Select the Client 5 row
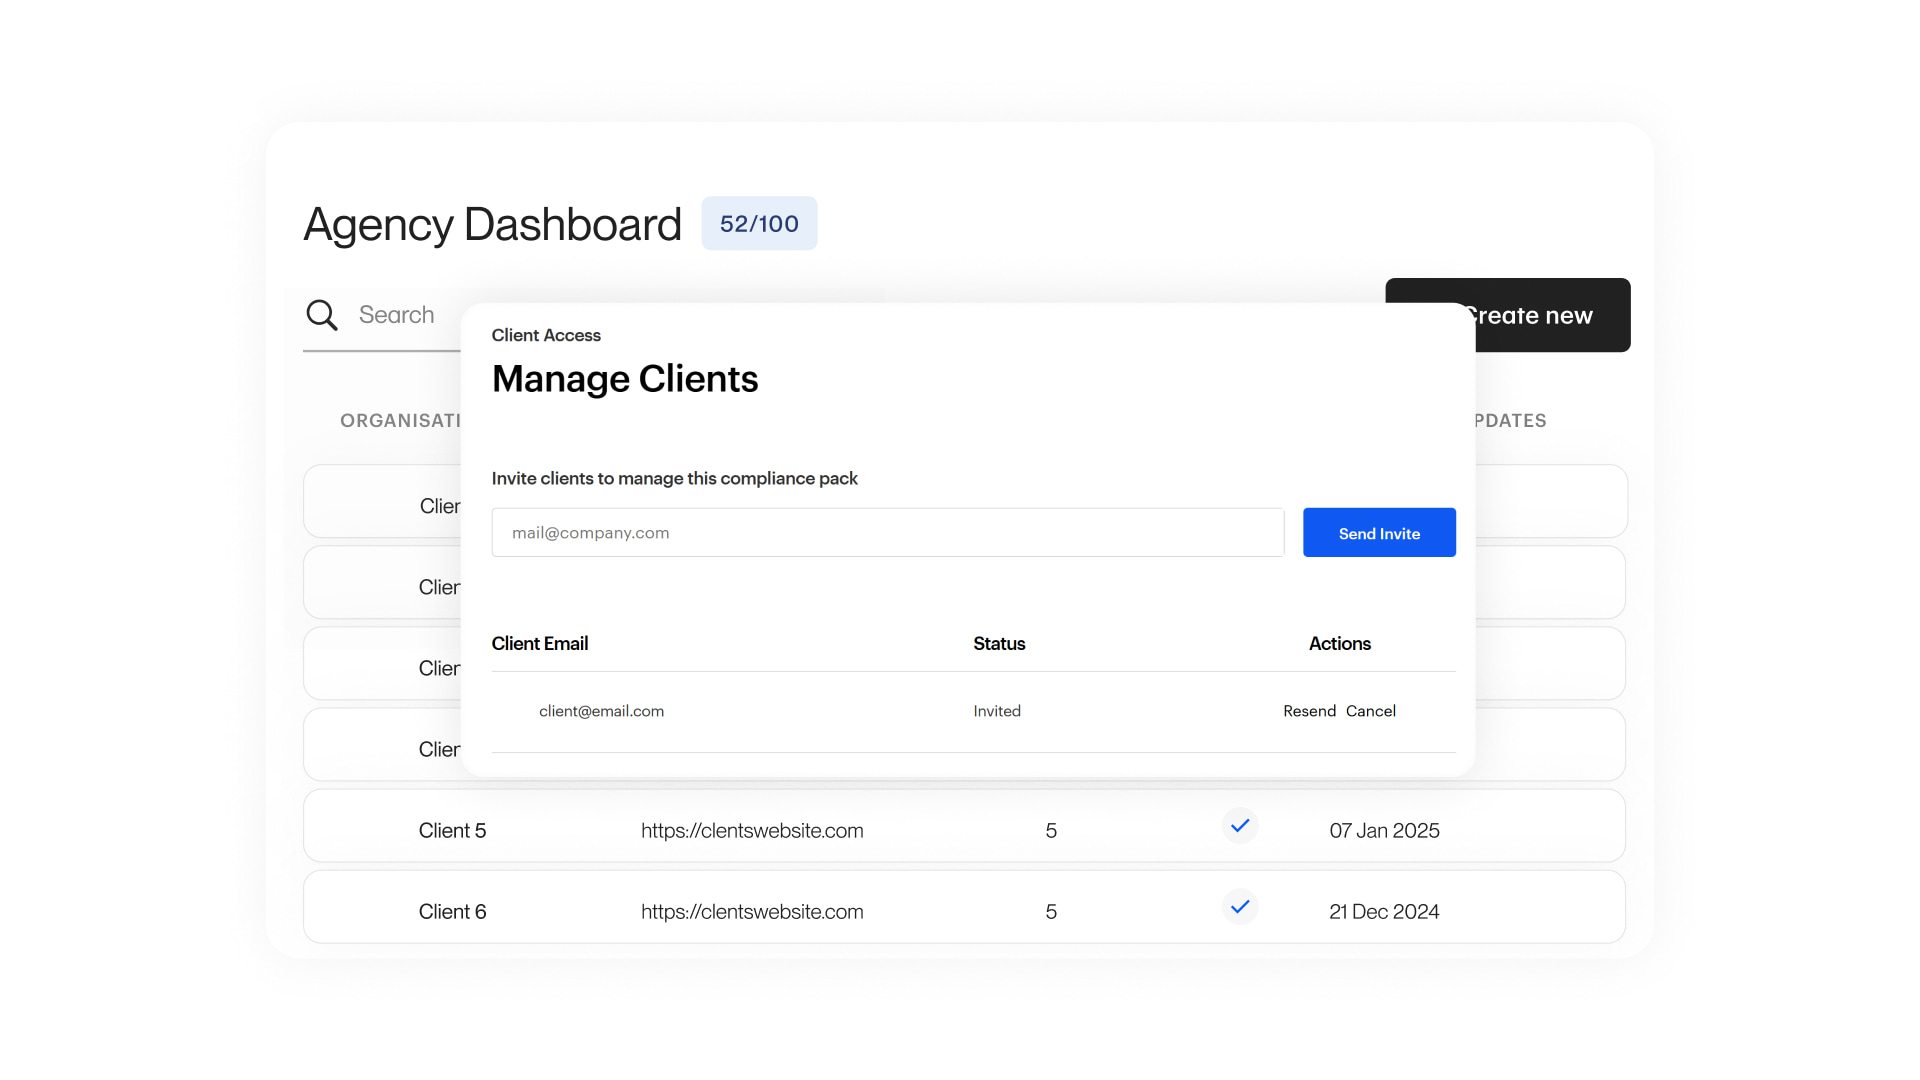Screen dimensions: 1920x1080 pos(452,830)
